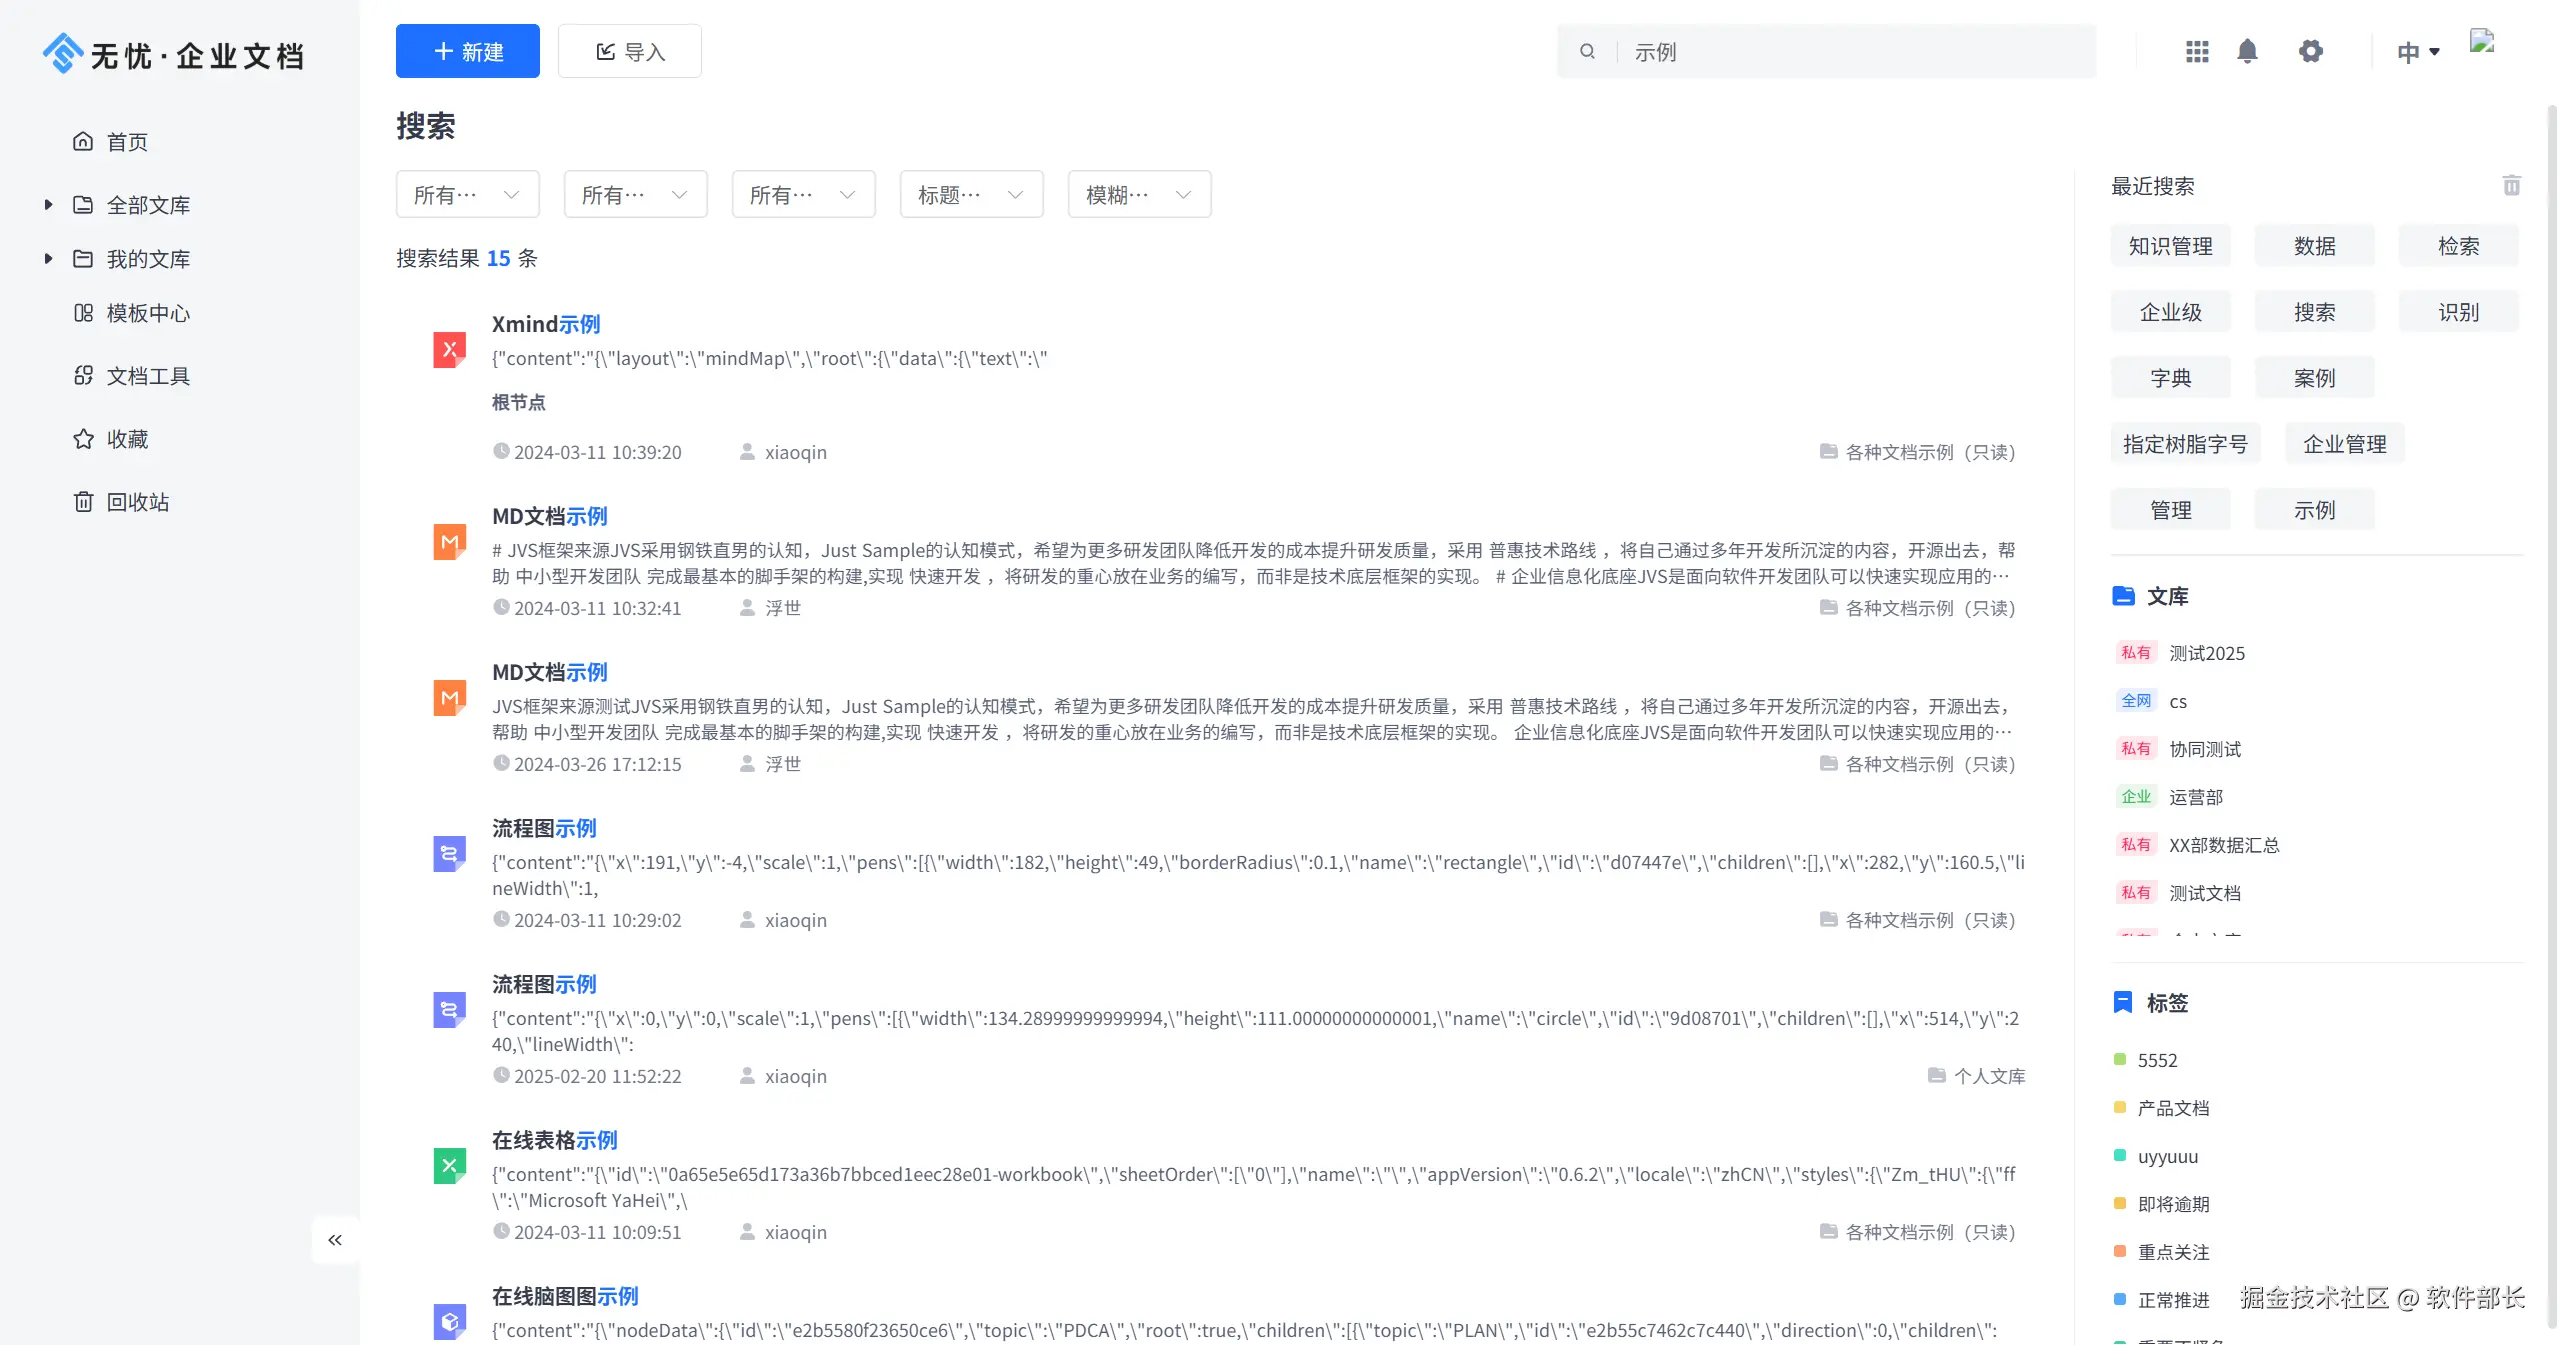Screen dimensions: 2559x1345
Task: Go to 模板中心 in sidebar
Action: tap(147, 313)
